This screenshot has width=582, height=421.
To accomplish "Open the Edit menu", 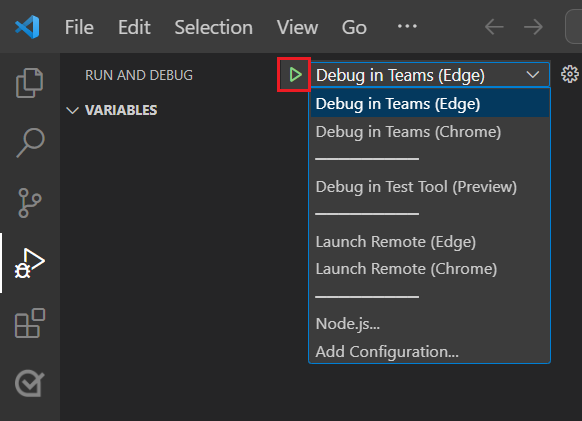I will pyautogui.click(x=134, y=27).
